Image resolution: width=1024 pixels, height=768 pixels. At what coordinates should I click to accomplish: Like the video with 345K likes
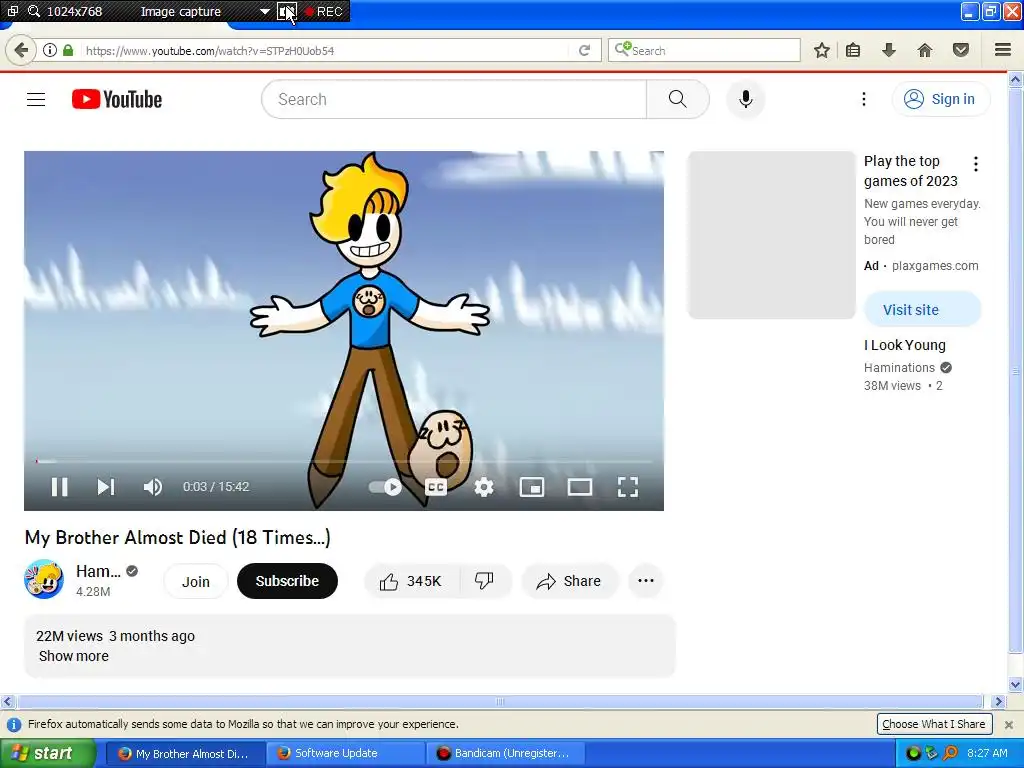411,581
